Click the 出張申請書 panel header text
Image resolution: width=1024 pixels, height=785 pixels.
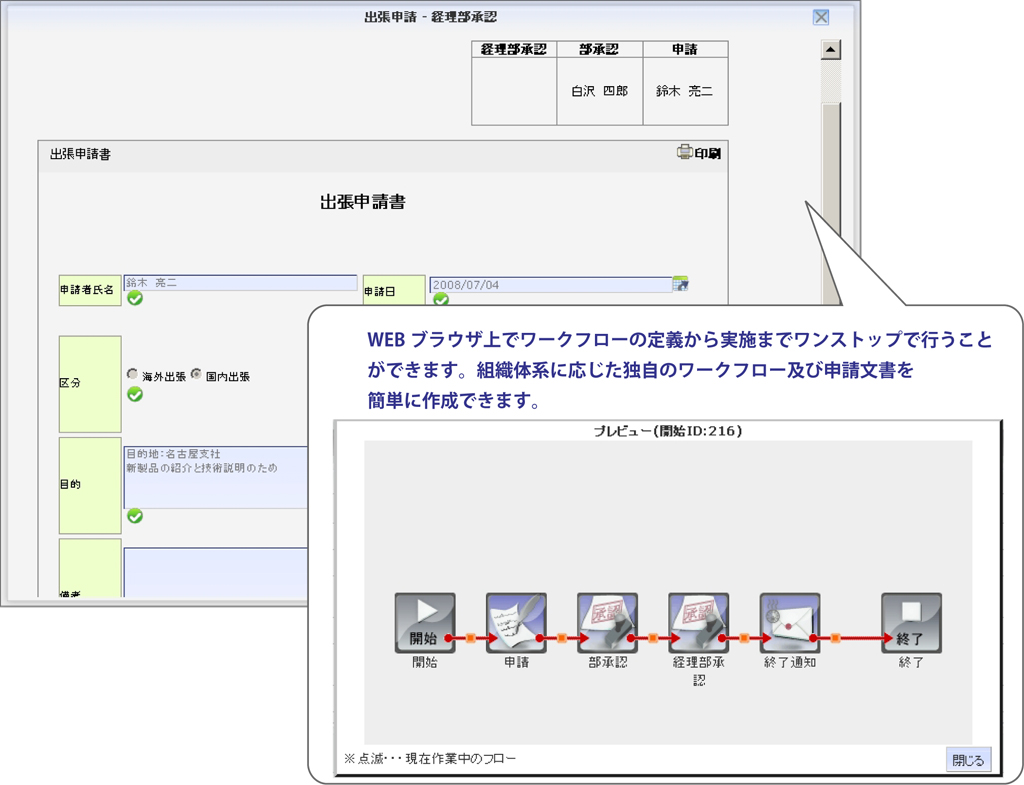coord(80,154)
